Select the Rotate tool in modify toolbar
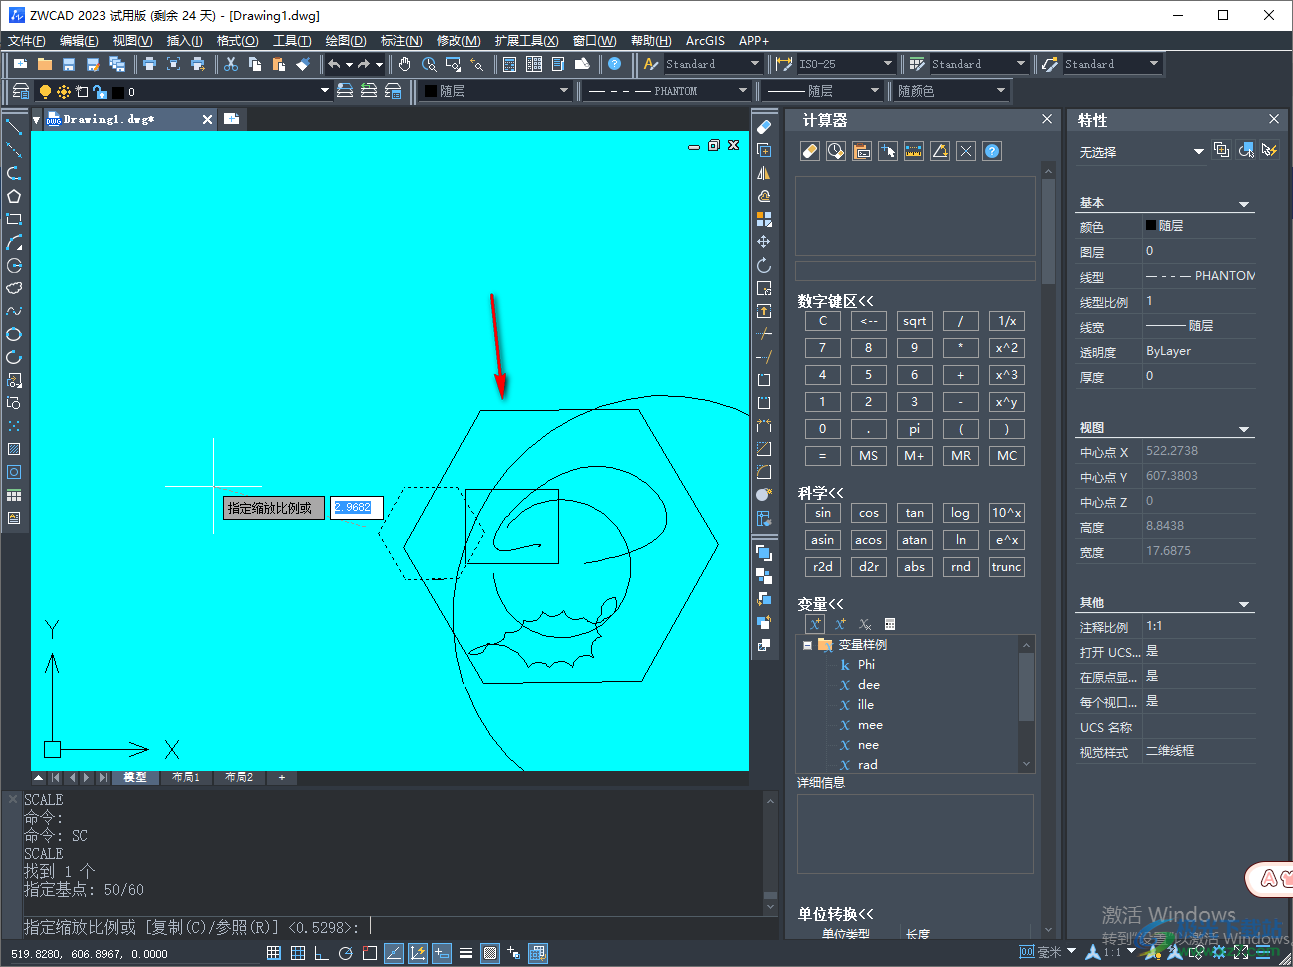This screenshot has height=967, width=1293. pyautogui.click(x=764, y=265)
